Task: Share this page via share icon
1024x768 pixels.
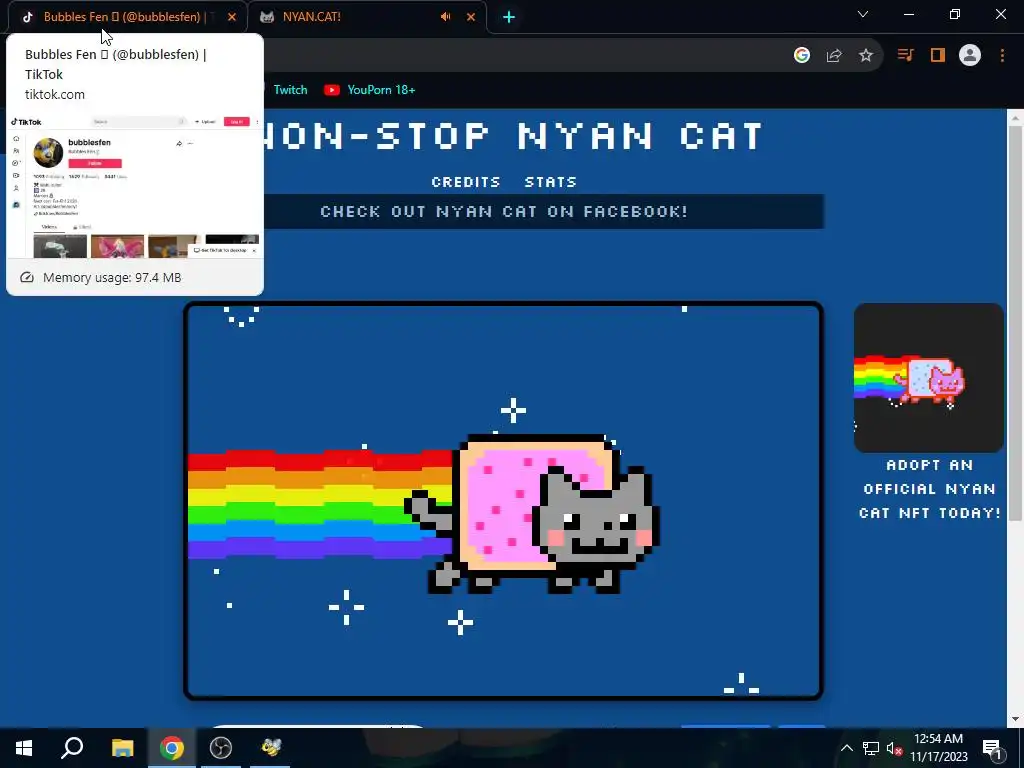Action: (x=834, y=56)
